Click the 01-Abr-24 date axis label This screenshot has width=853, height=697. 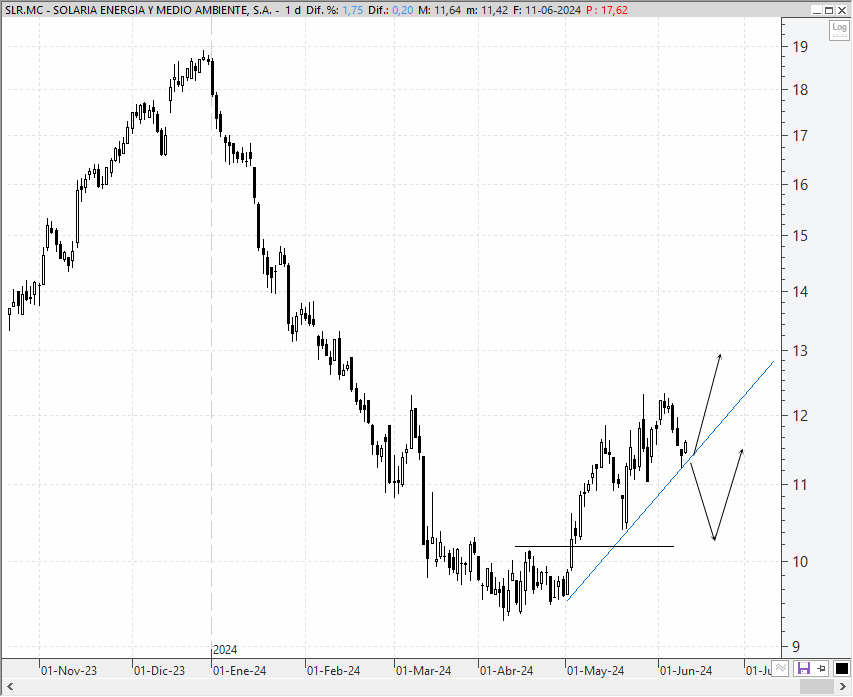coord(506,671)
